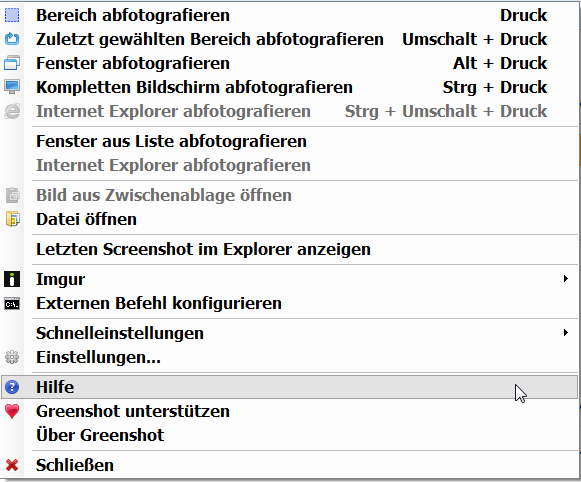Click the command prompt icon
The width and height of the screenshot is (581, 482).
click(x=12, y=304)
